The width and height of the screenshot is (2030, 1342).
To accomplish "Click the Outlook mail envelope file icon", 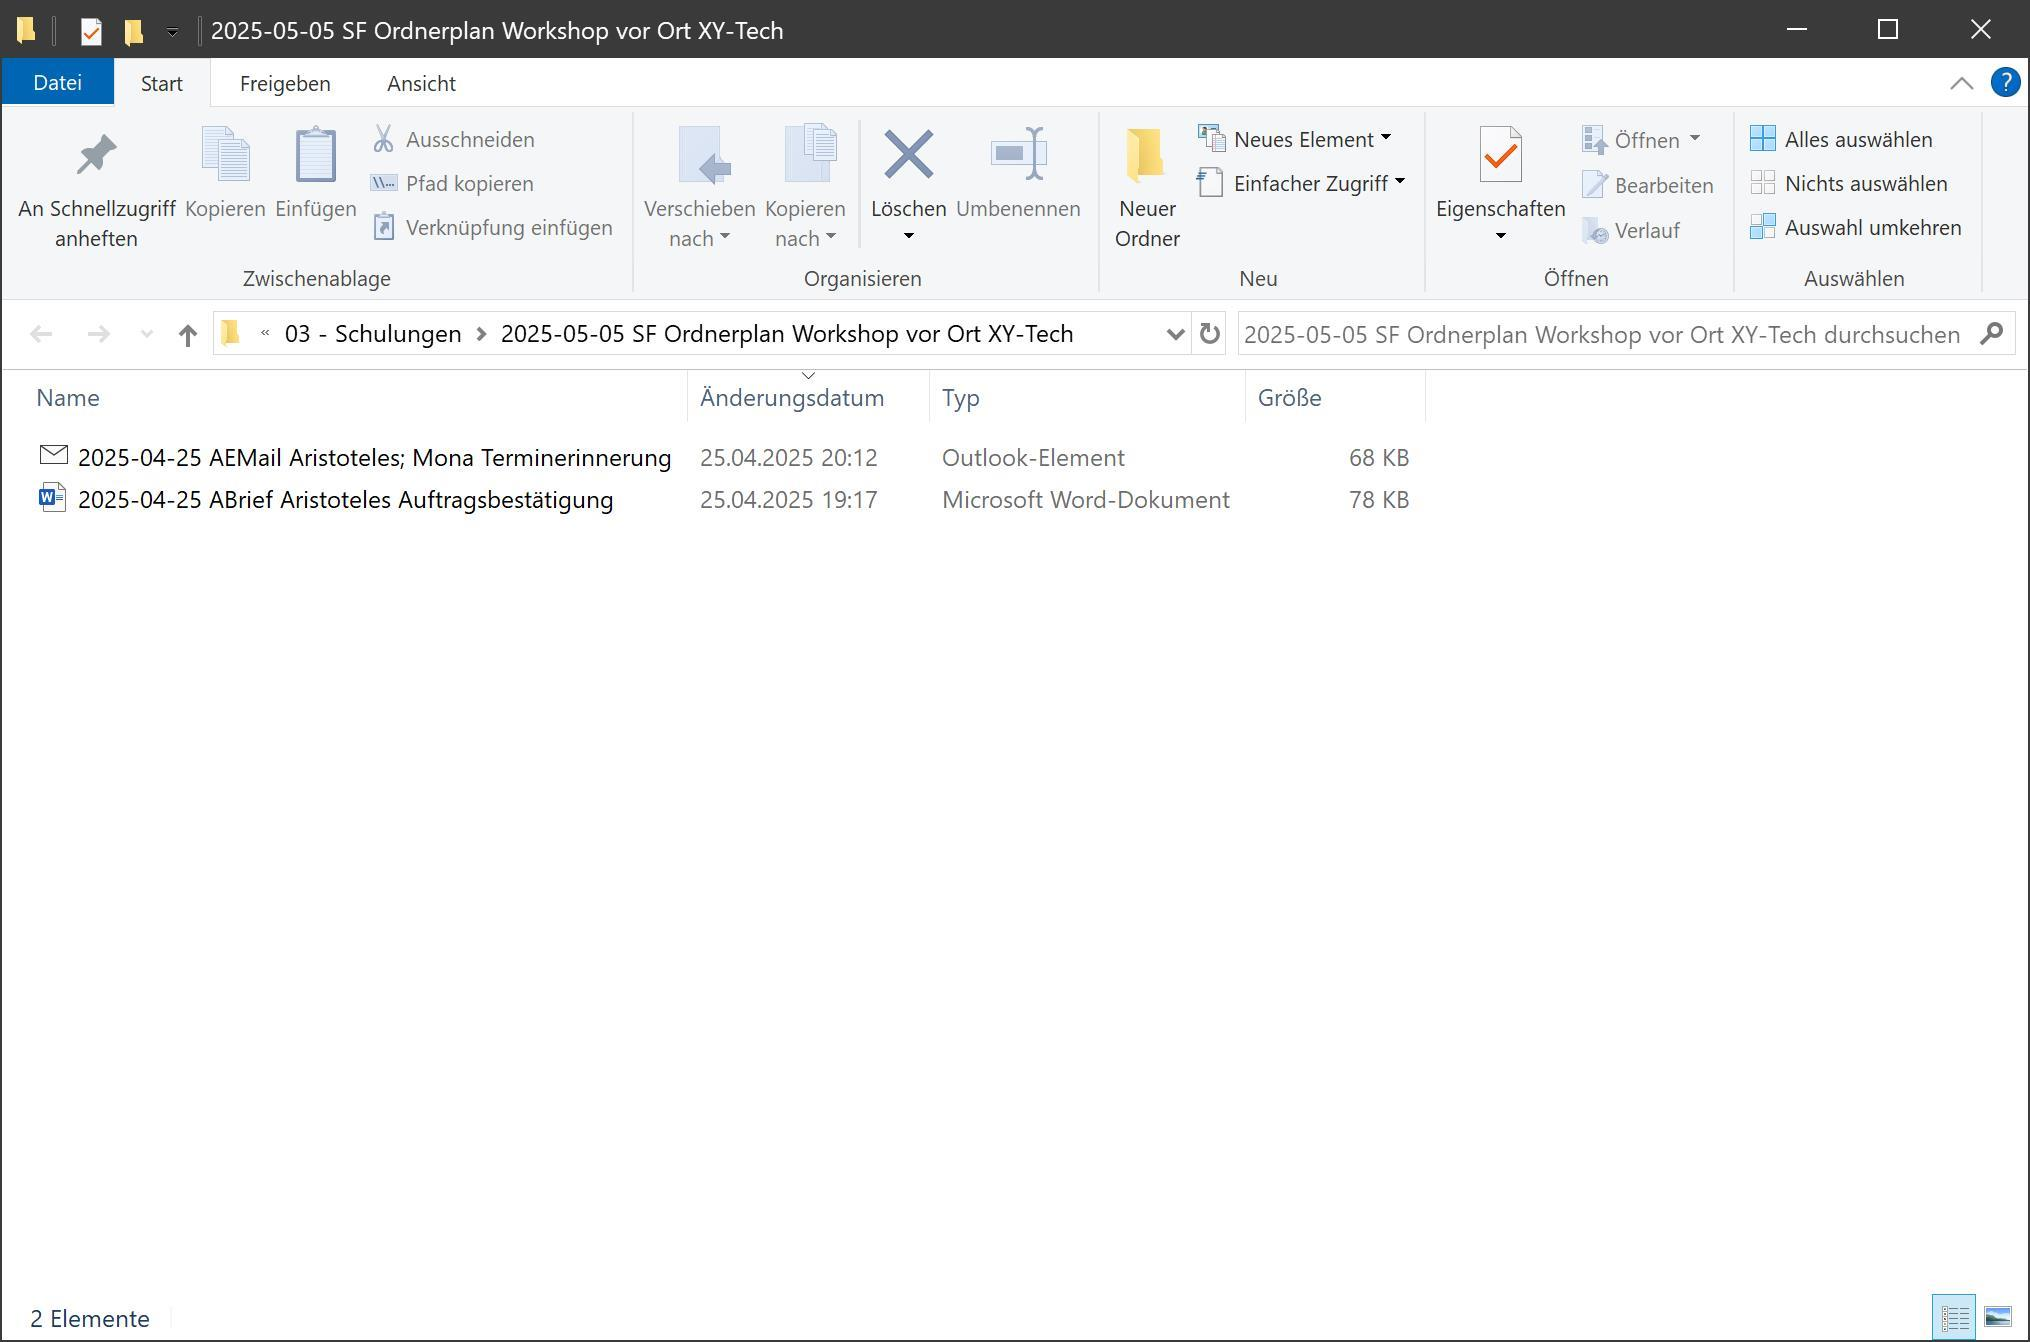I will (x=53, y=455).
